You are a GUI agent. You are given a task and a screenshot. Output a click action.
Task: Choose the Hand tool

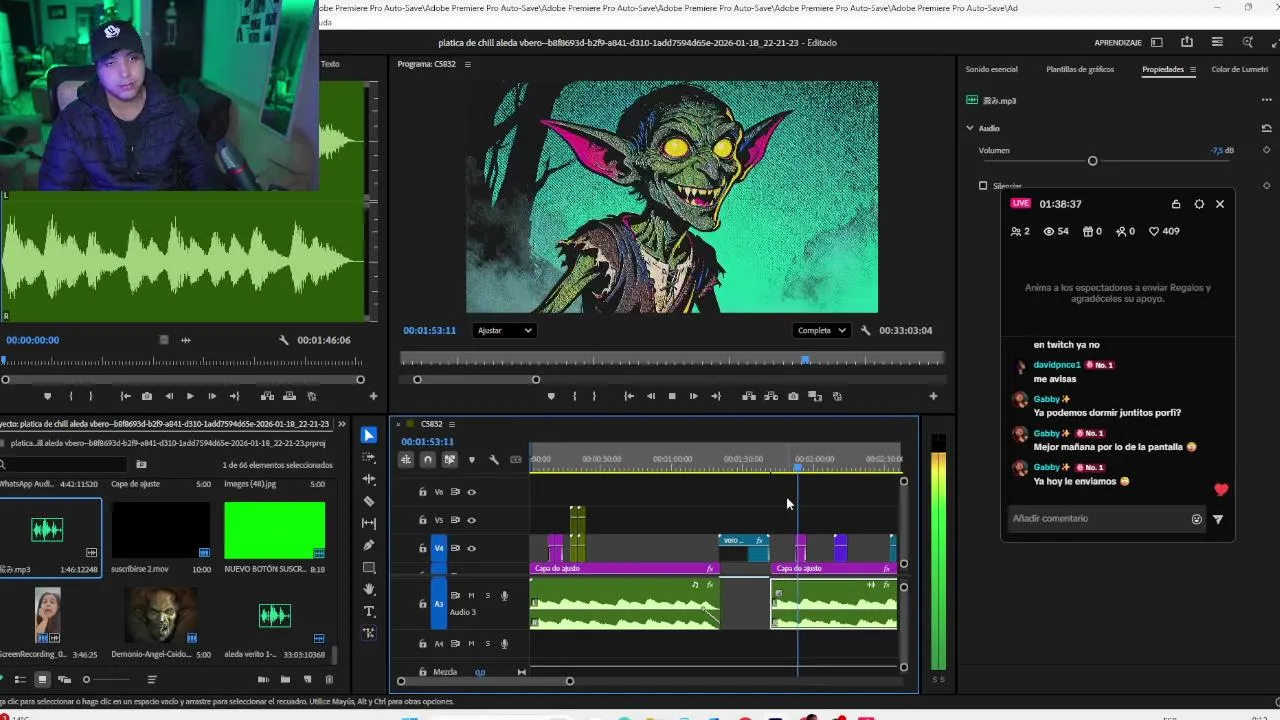(x=369, y=589)
